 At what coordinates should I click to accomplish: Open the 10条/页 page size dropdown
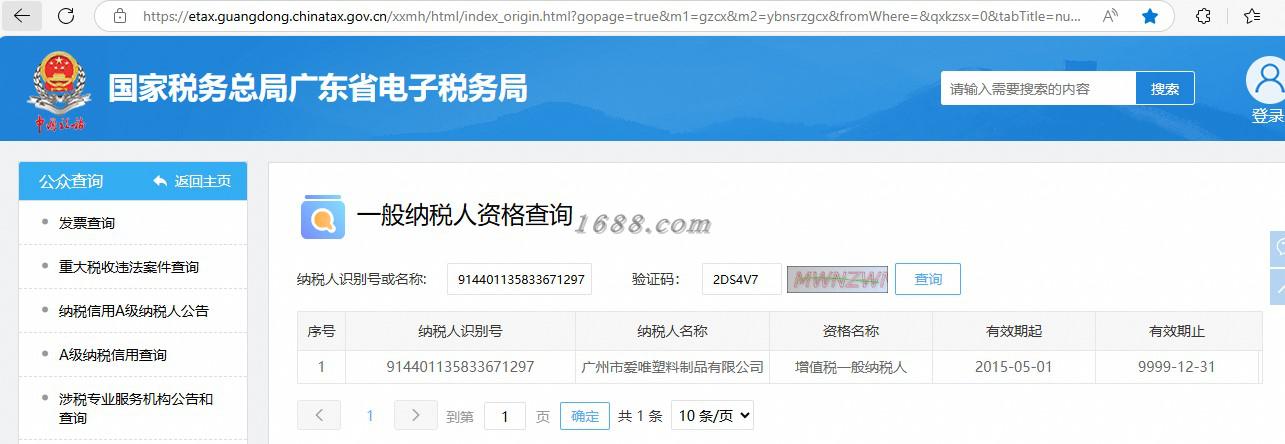[712, 416]
